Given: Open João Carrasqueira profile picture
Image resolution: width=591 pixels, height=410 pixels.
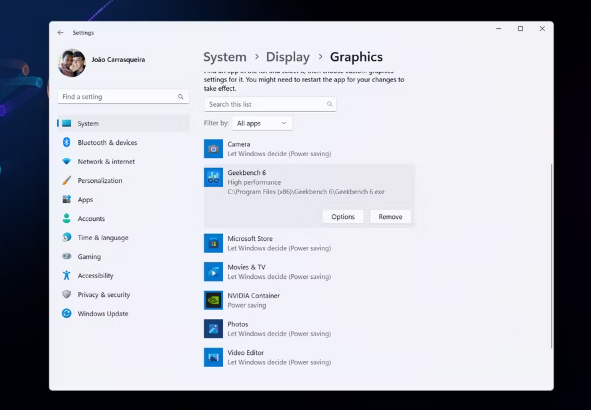Looking at the screenshot, I should 72,63.
